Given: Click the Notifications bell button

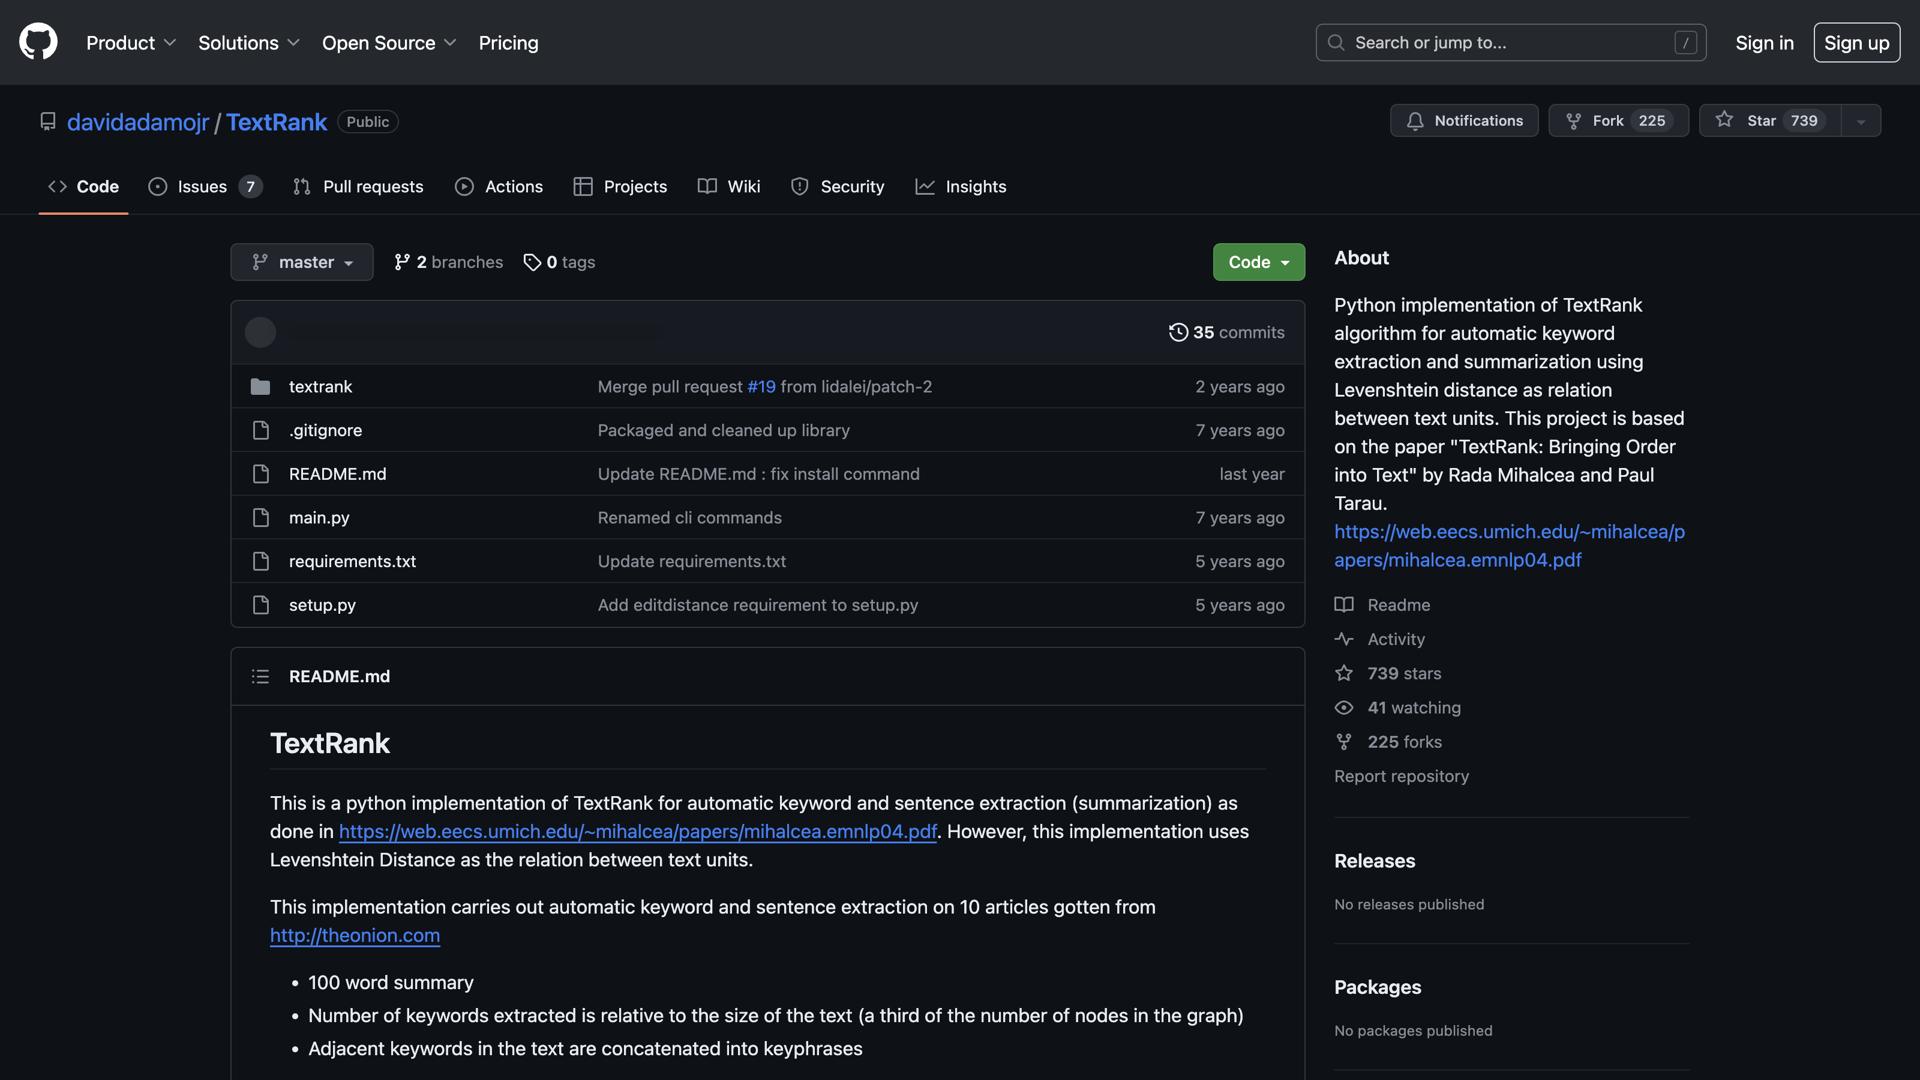Looking at the screenshot, I should click(1464, 121).
